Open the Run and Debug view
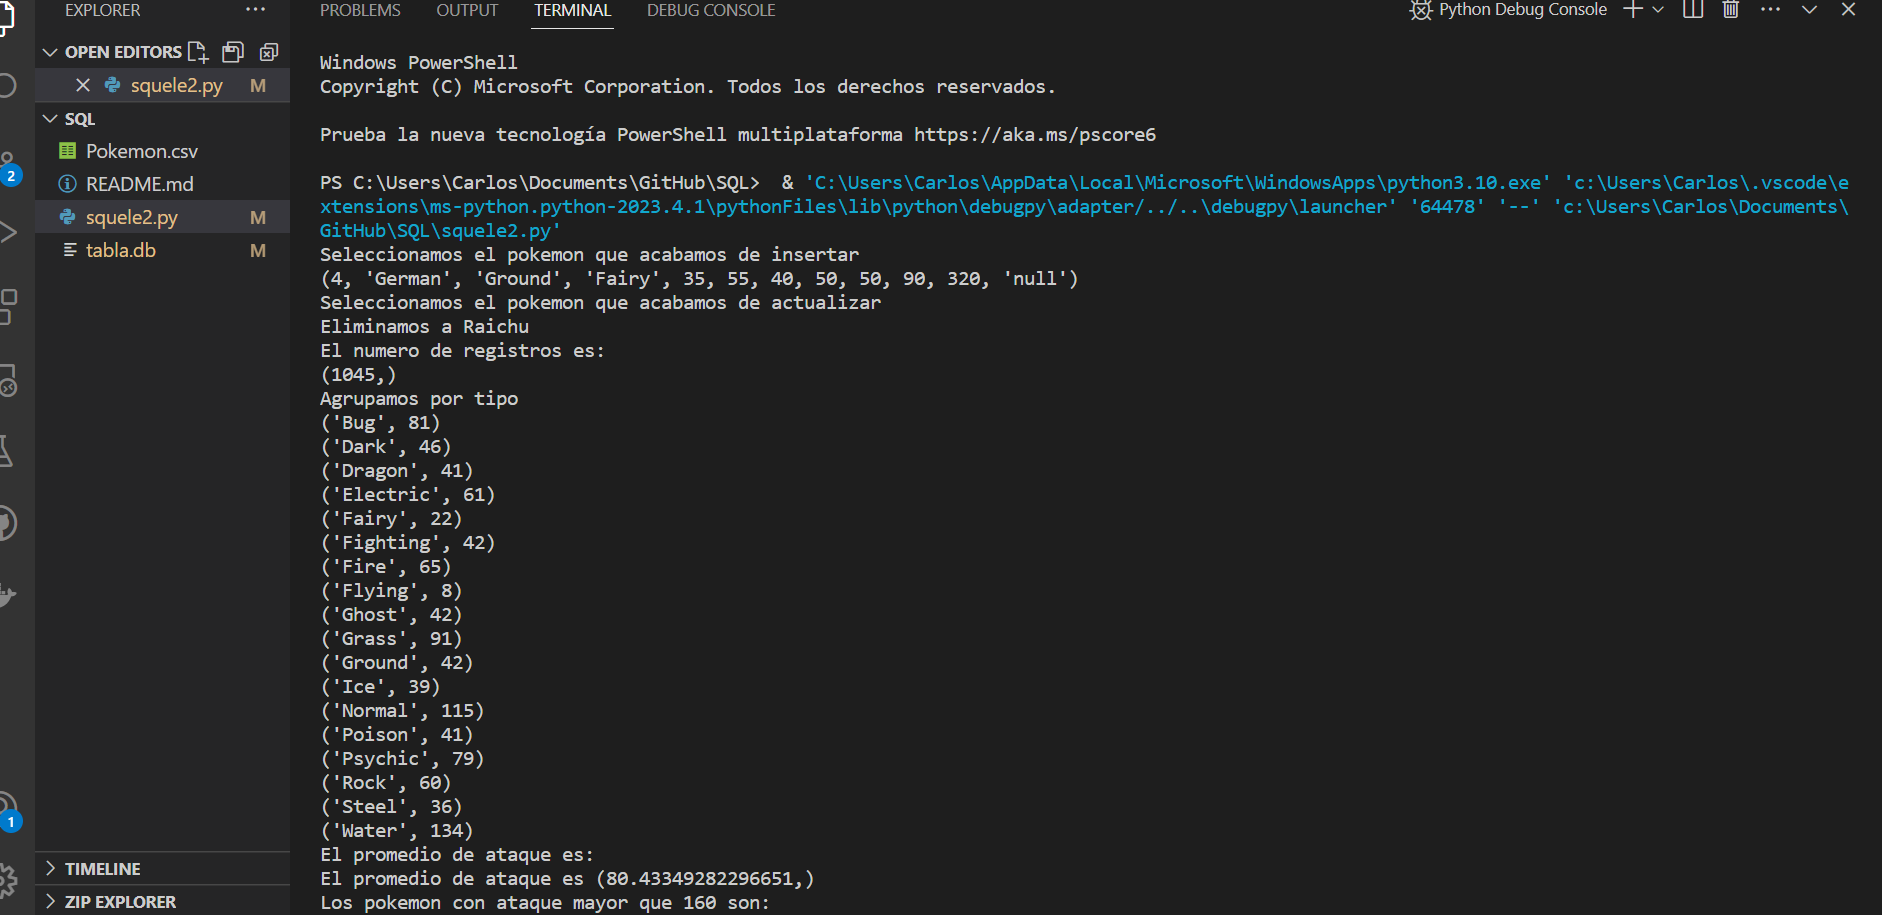This screenshot has width=1882, height=915. click(x=8, y=232)
